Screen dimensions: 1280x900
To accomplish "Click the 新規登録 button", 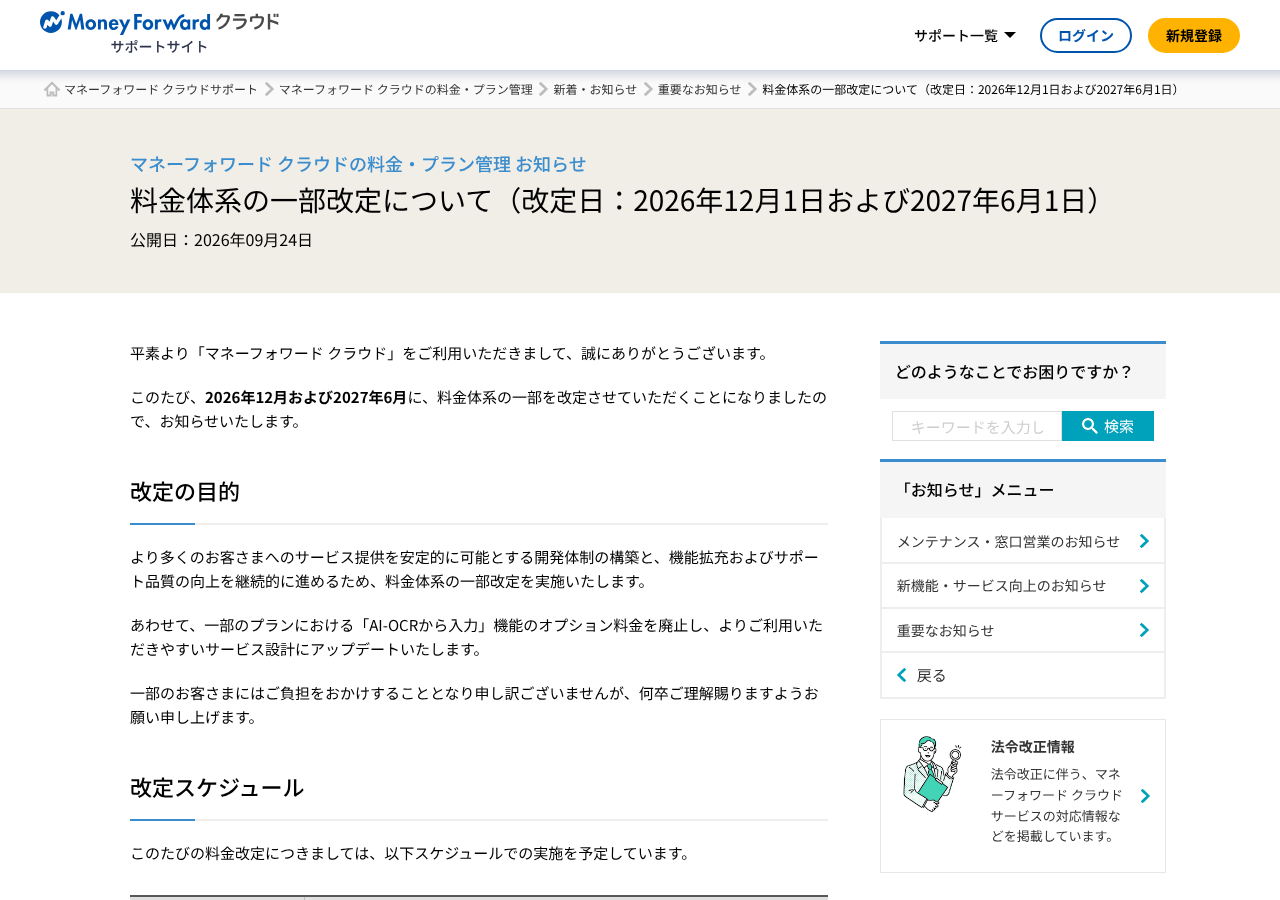I will click(1194, 35).
